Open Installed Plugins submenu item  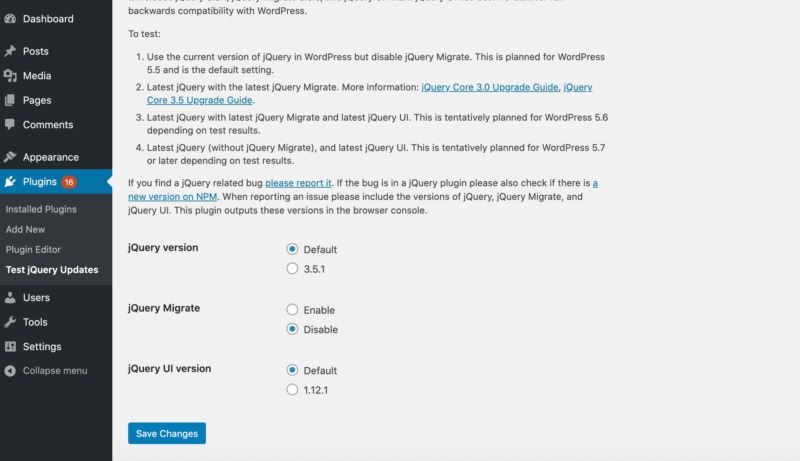pyautogui.click(x=41, y=209)
